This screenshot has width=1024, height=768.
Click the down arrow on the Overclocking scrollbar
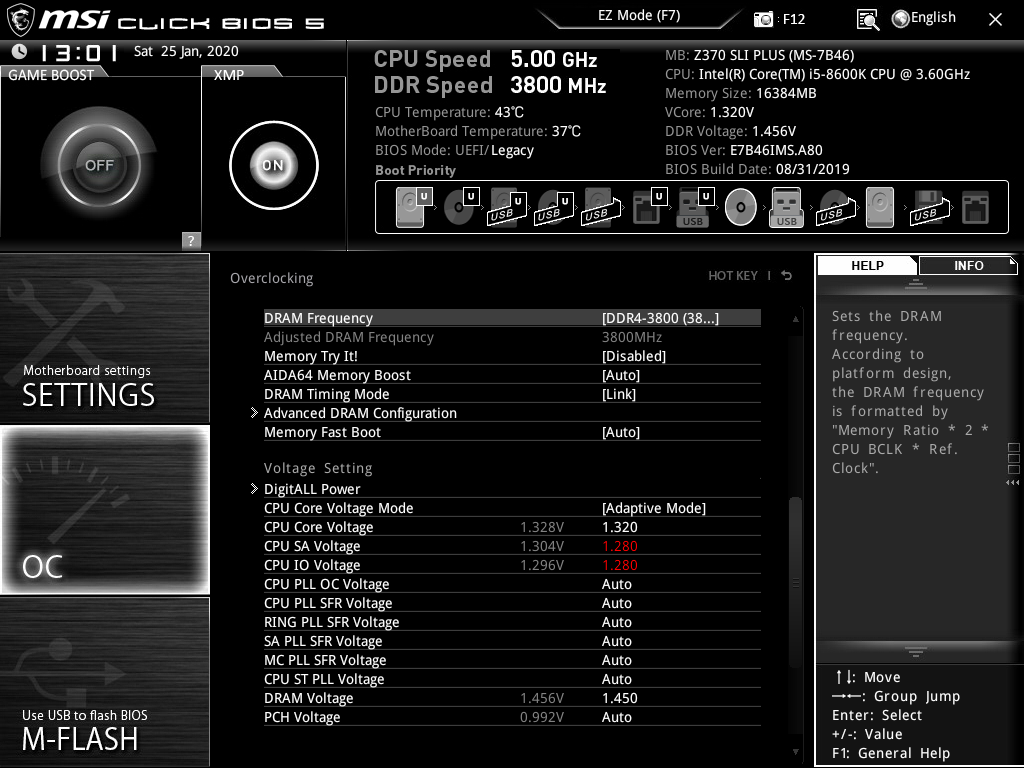click(795, 752)
